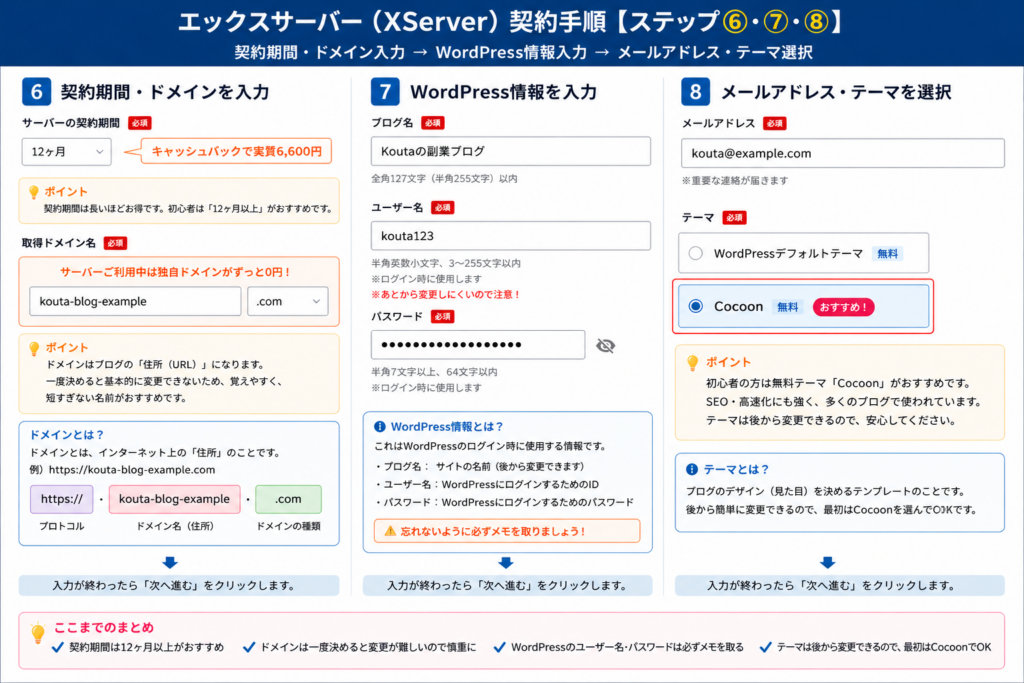Click the lightbulb icon beside ここまでのまとめ
This screenshot has height=683, width=1024.
pyautogui.click(x=38, y=633)
